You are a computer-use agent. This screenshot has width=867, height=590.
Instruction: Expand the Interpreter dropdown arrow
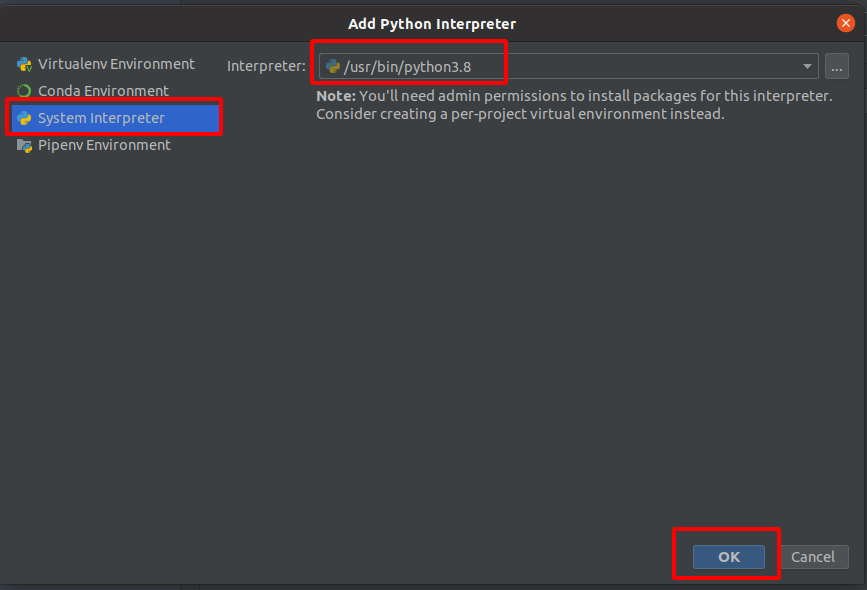(x=807, y=67)
